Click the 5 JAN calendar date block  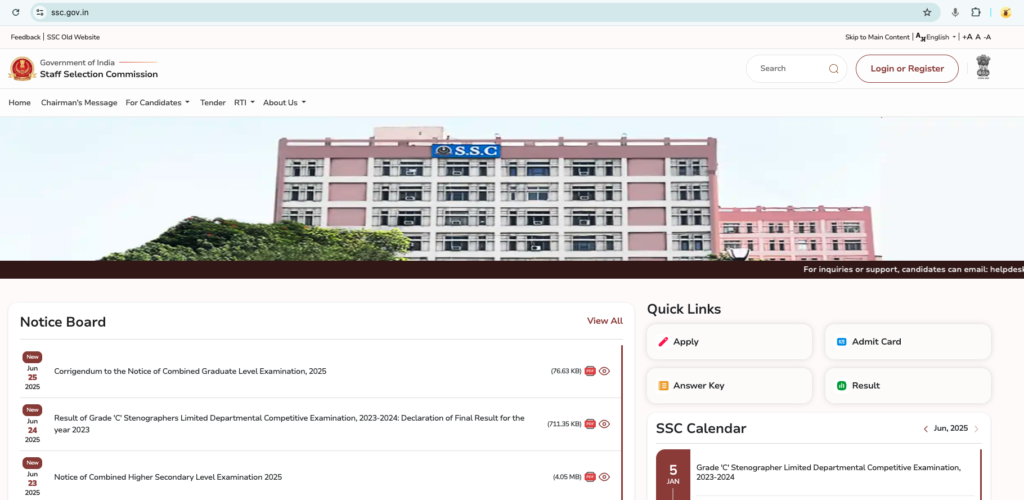point(673,475)
